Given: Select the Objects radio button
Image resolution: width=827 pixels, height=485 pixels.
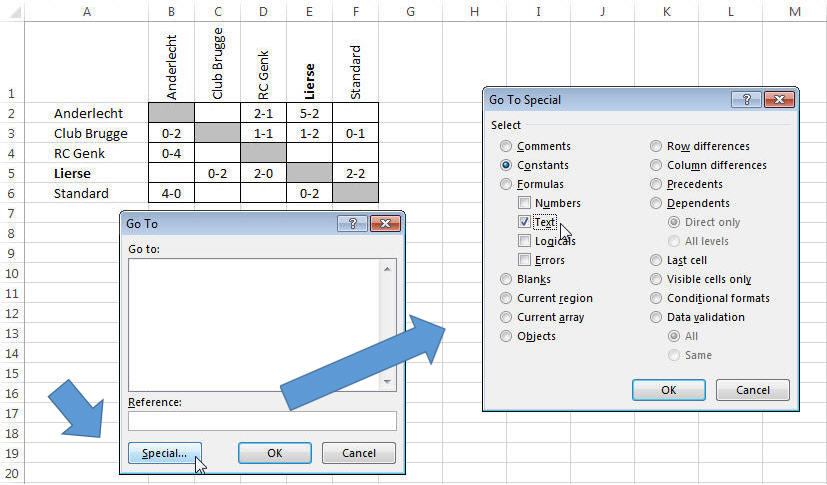Looking at the screenshot, I should pos(506,336).
